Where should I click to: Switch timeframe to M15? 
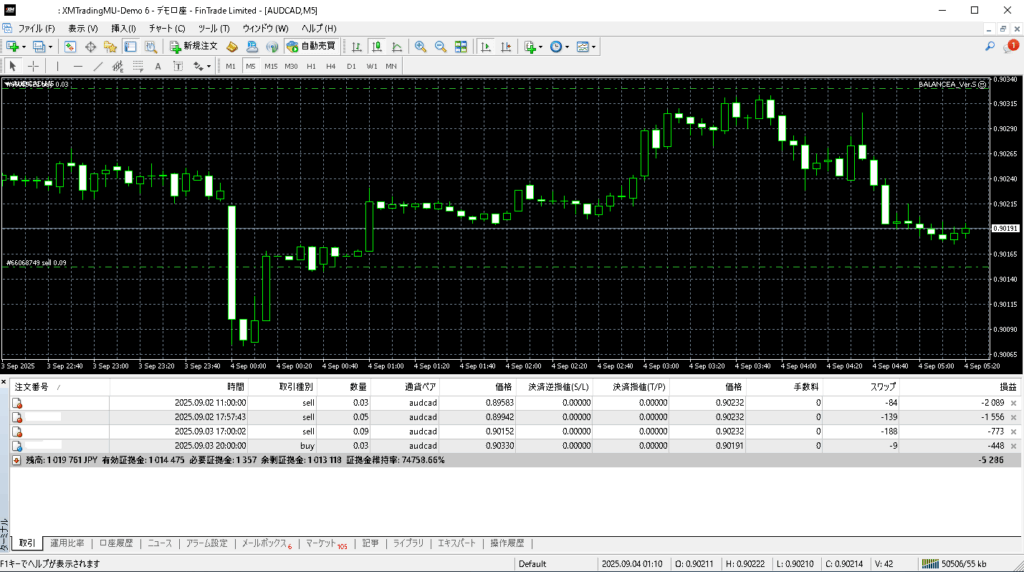(271, 66)
